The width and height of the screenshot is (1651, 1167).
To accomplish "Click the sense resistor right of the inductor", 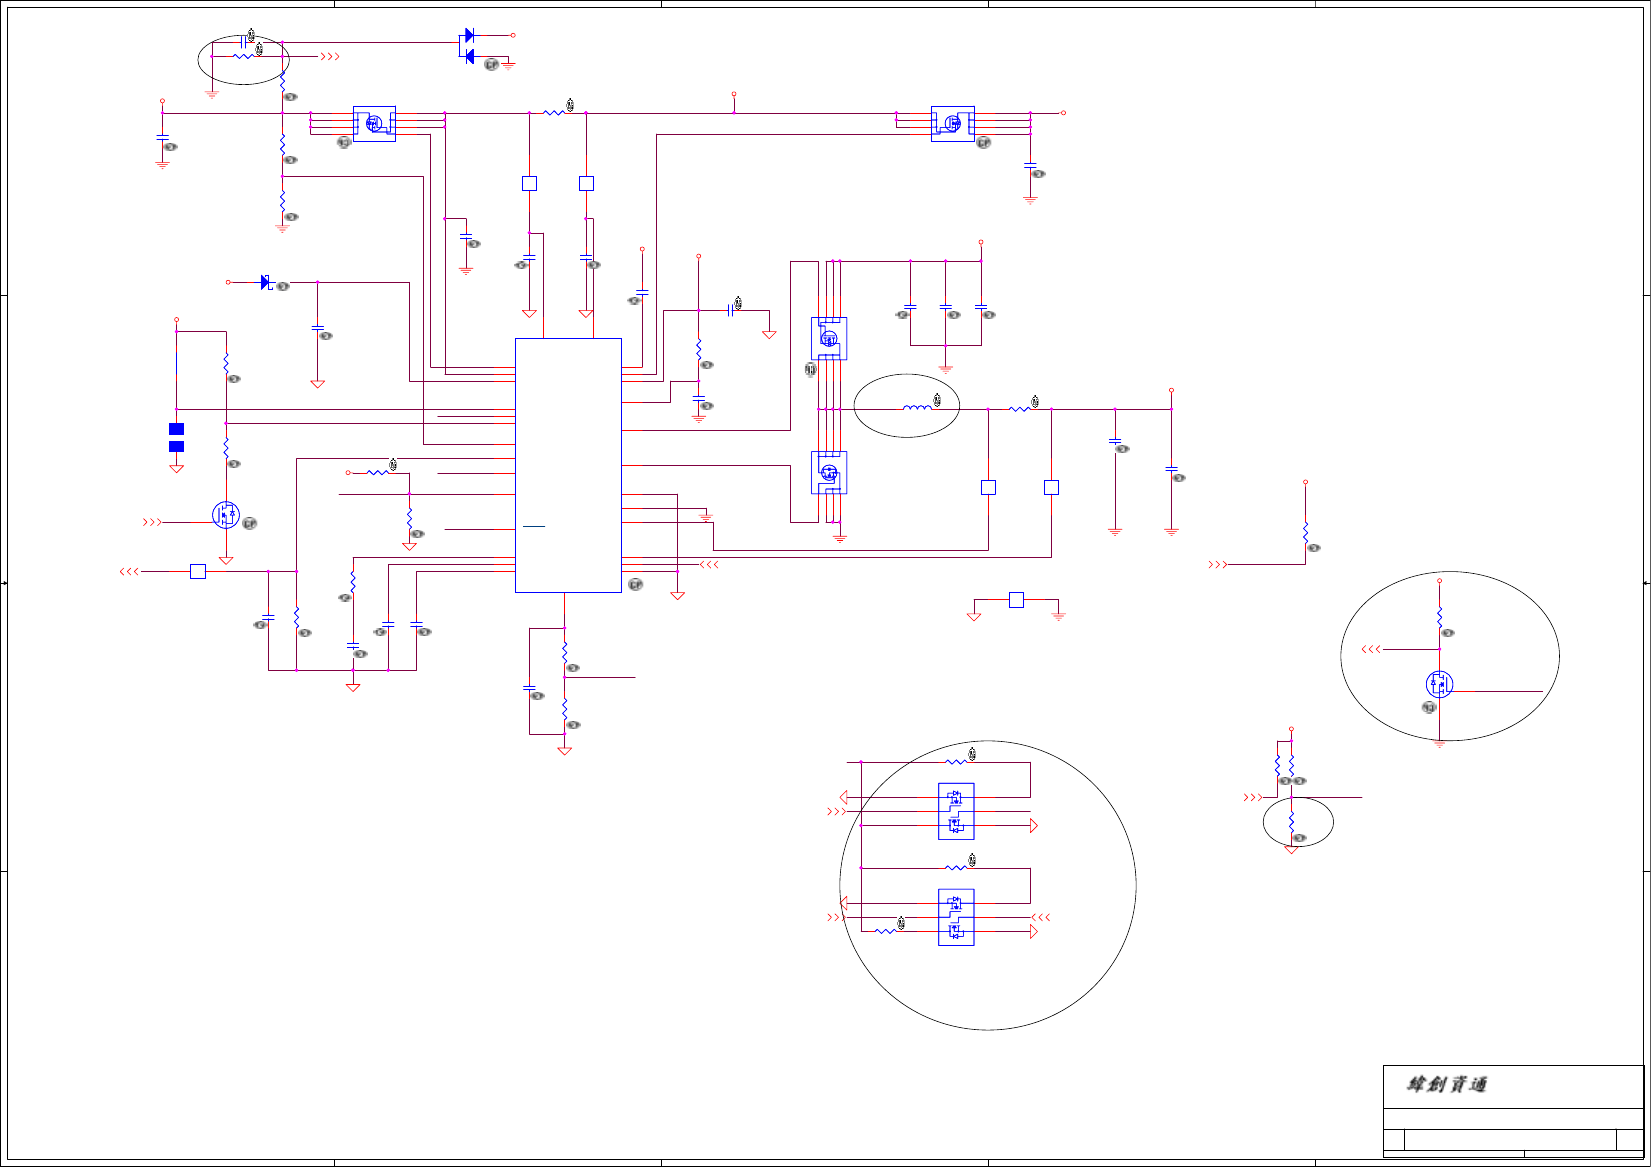I will click(1019, 409).
